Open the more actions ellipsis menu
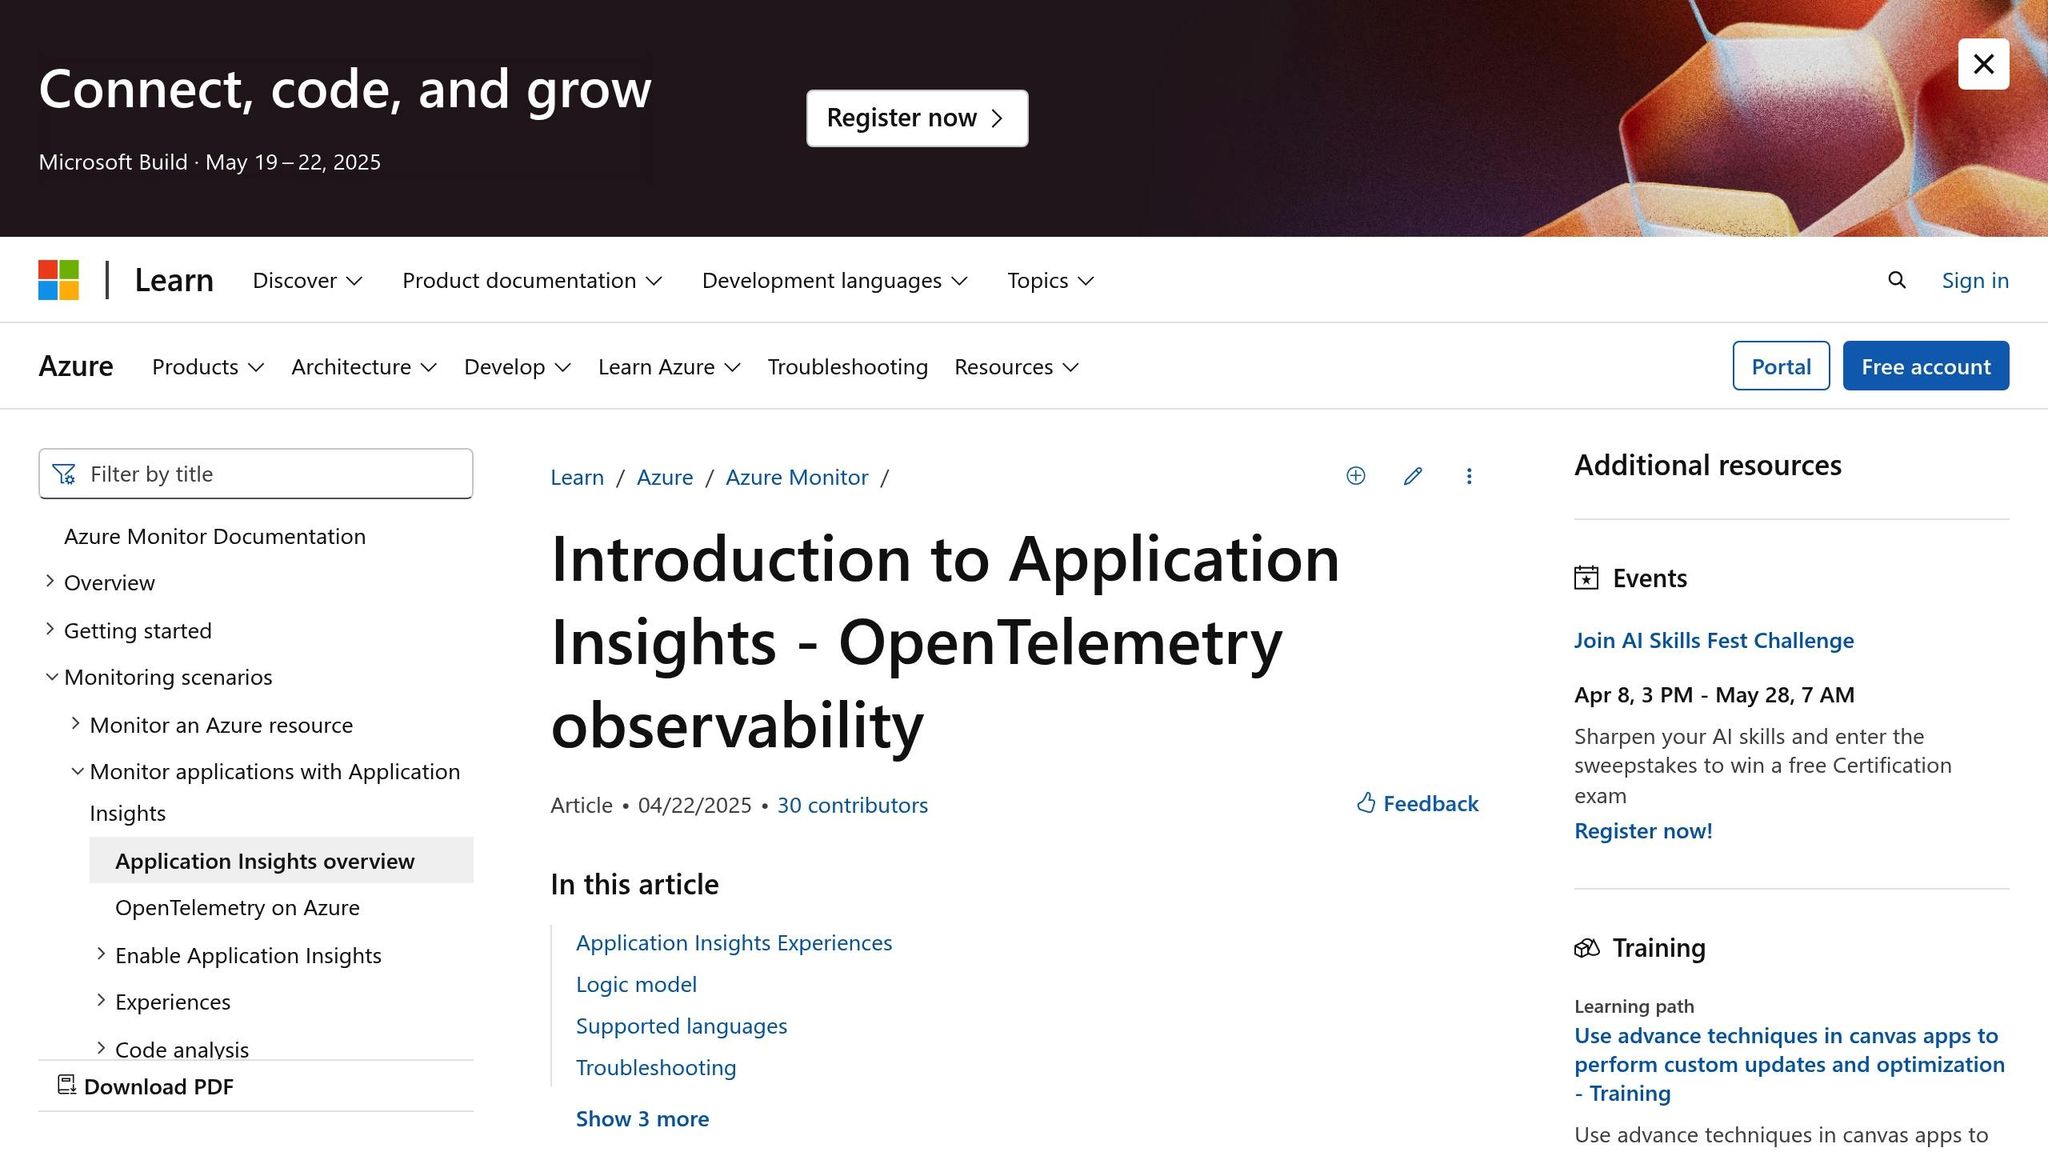 pos(1469,476)
